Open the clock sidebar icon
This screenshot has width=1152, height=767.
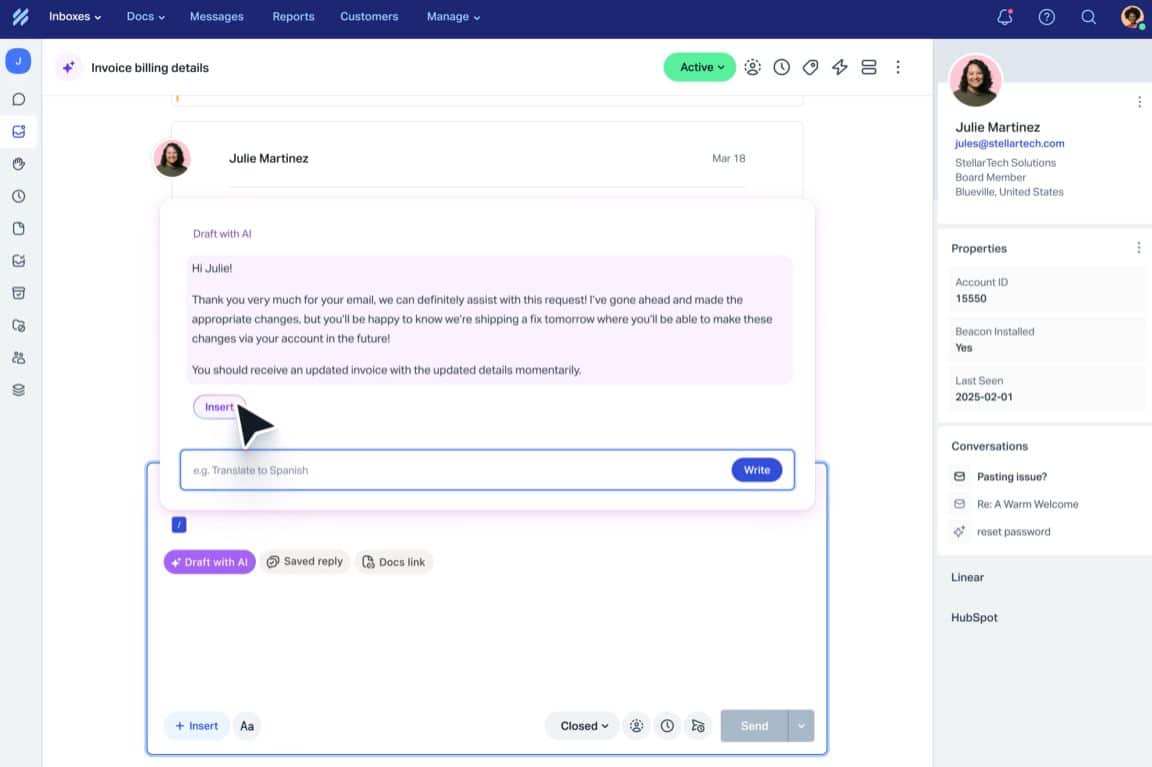(x=19, y=196)
